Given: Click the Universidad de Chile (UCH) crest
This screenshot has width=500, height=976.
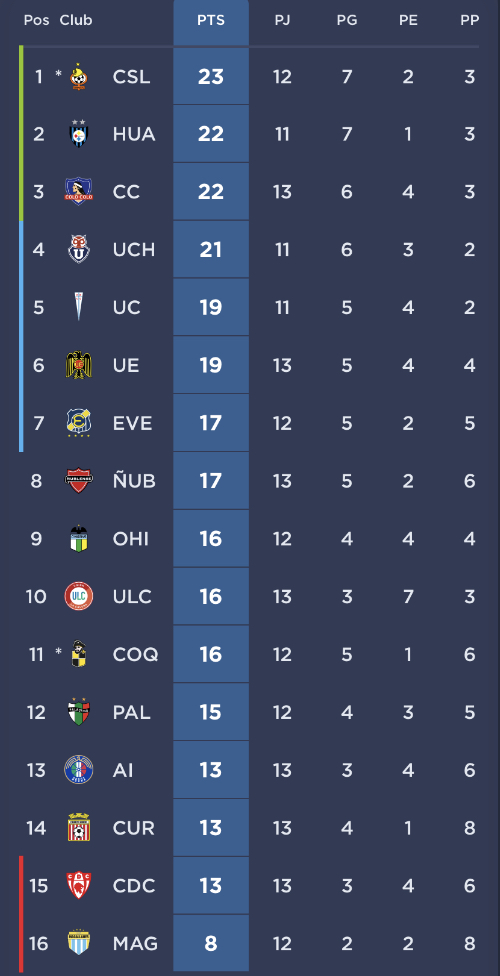Looking at the screenshot, I should pos(78,250).
